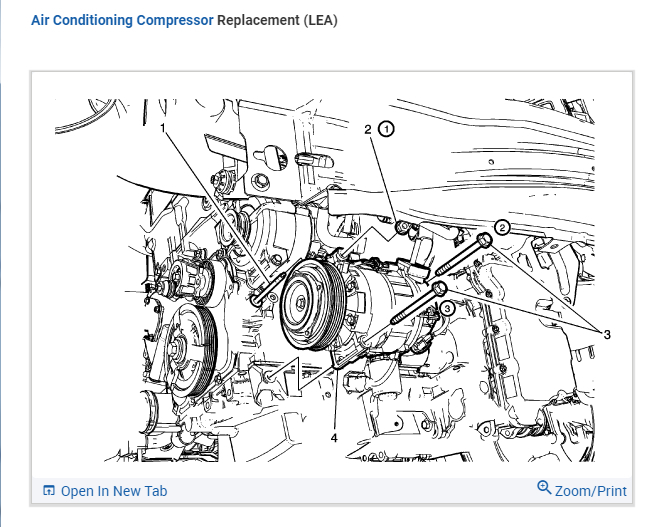The image size is (669, 527).
Task: Open the Air Conditioning Compressor link
Action: pos(122,20)
